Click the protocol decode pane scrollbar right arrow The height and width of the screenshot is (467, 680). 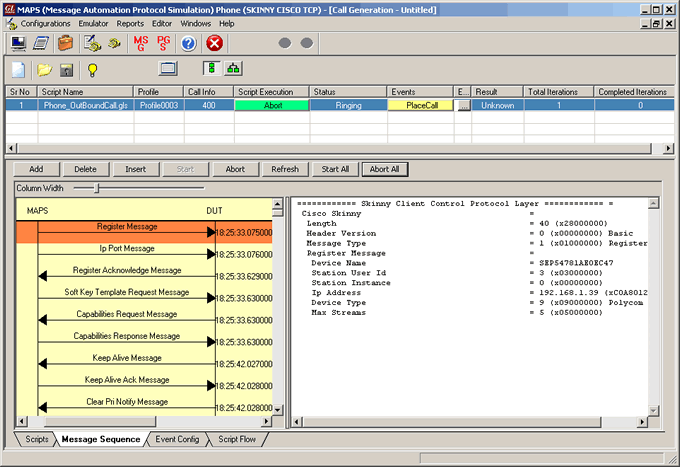coord(642,421)
